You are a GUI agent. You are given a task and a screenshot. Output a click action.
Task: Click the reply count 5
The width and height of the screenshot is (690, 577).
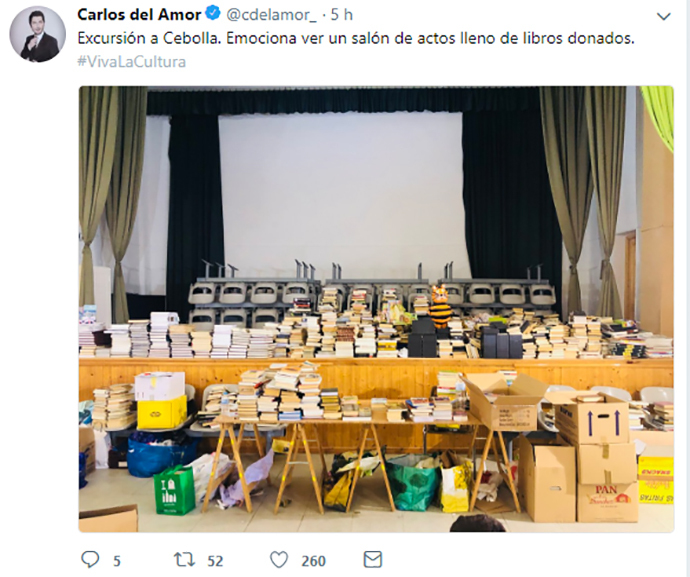pos(117,561)
